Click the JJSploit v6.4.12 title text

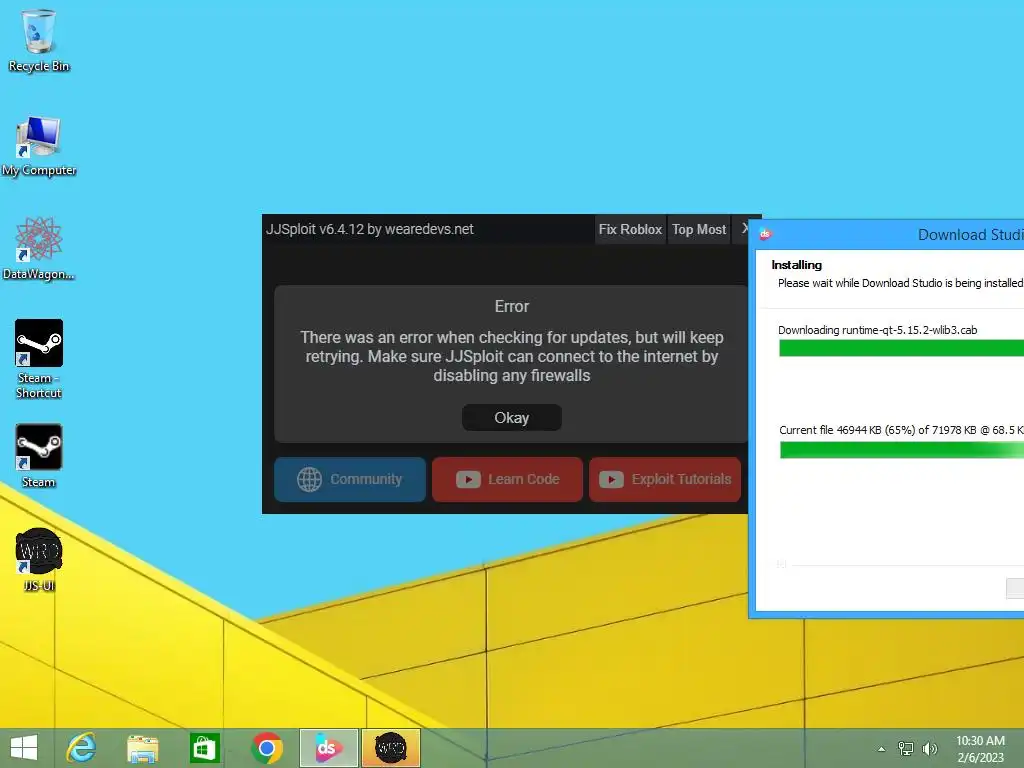(370, 229)
